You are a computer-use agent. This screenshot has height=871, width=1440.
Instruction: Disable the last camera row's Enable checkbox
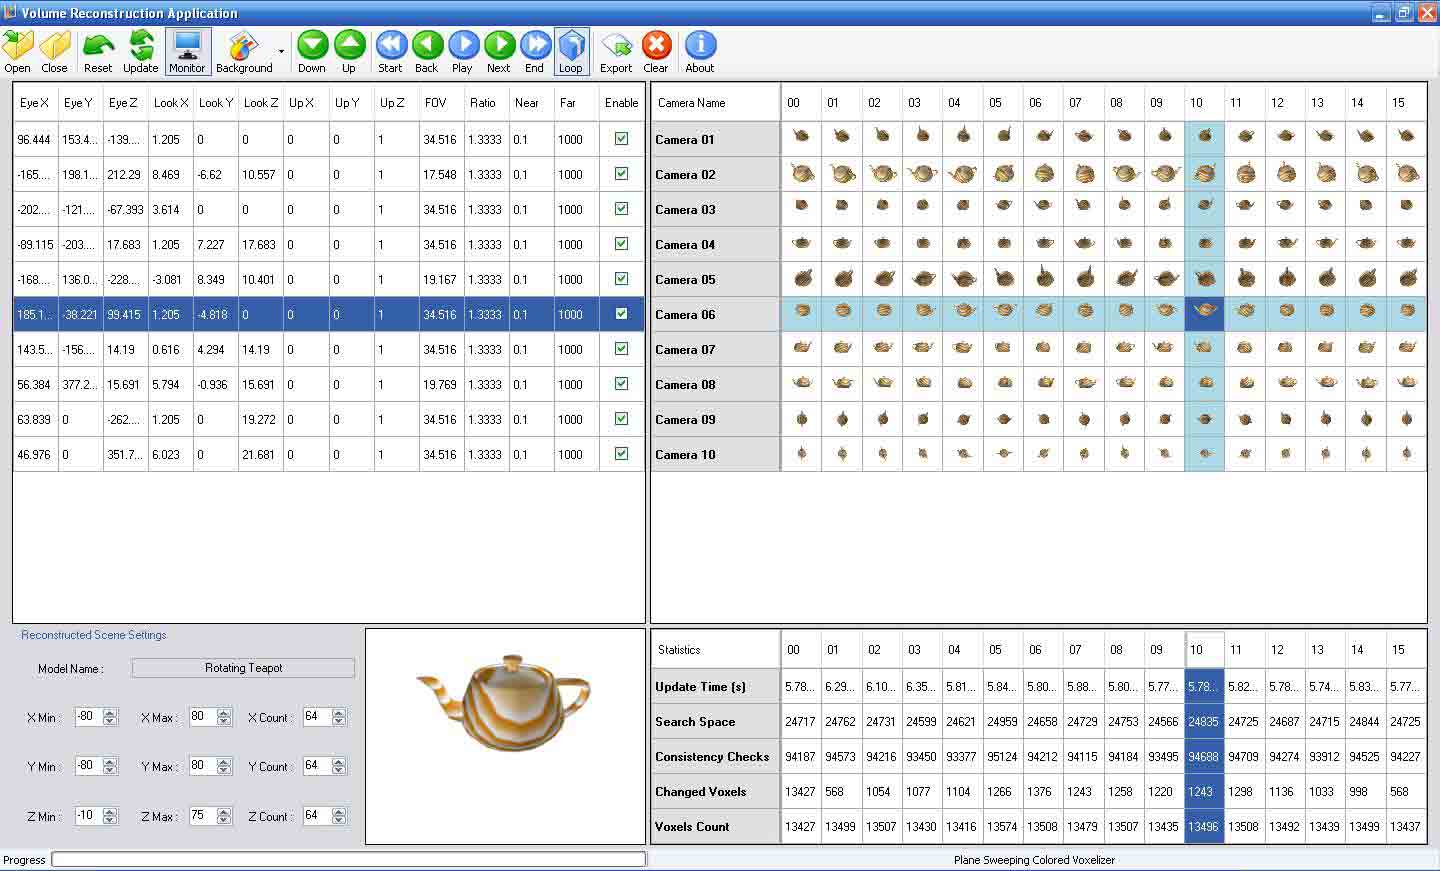point(621,454)
